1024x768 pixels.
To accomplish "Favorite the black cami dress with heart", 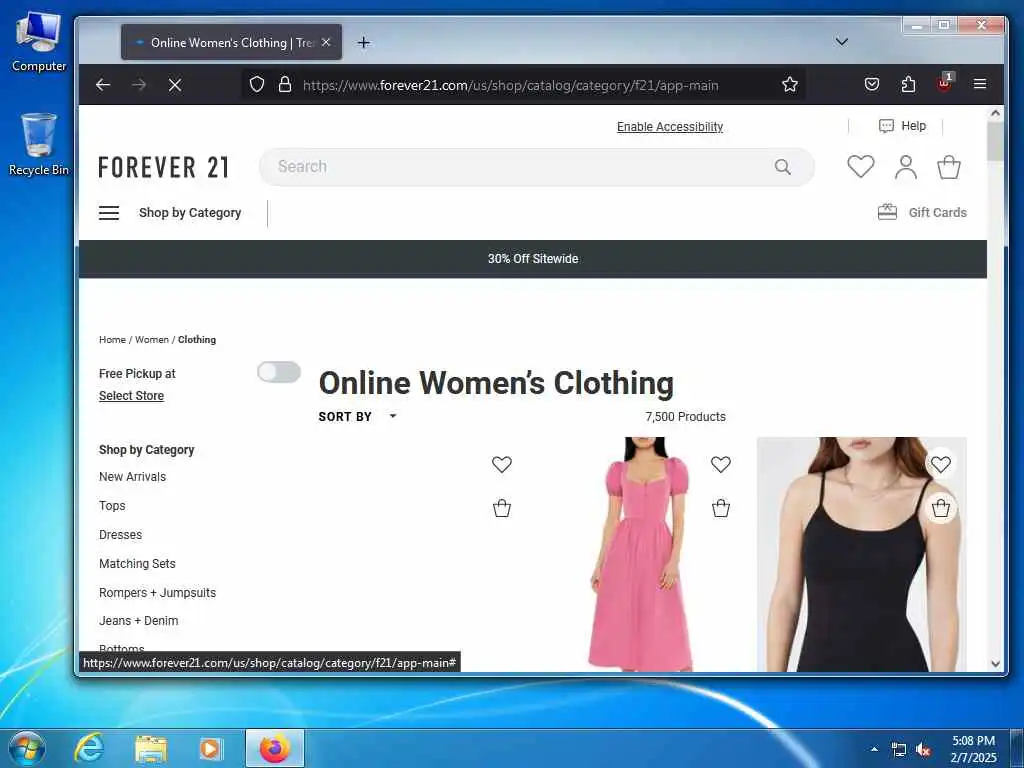I will (x=941, y=464).
